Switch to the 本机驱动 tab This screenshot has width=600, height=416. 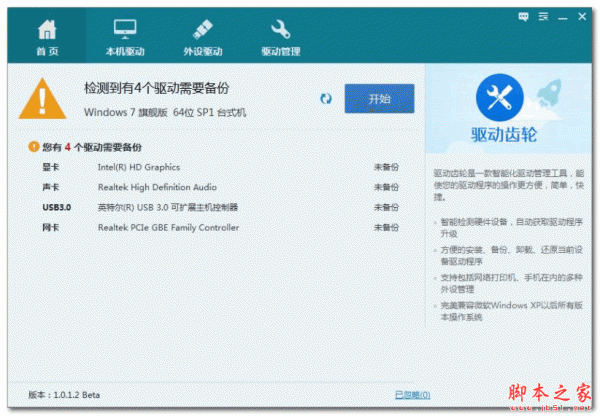[125, 36]
